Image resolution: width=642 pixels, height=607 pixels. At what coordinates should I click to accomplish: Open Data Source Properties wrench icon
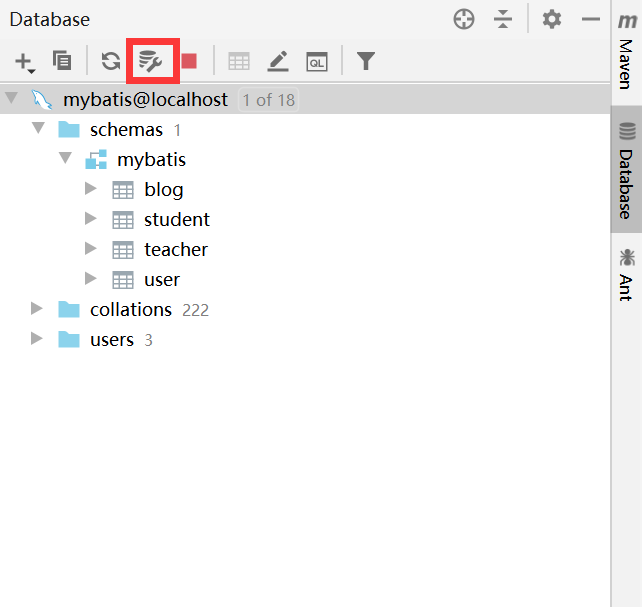[x=150, y=61]
